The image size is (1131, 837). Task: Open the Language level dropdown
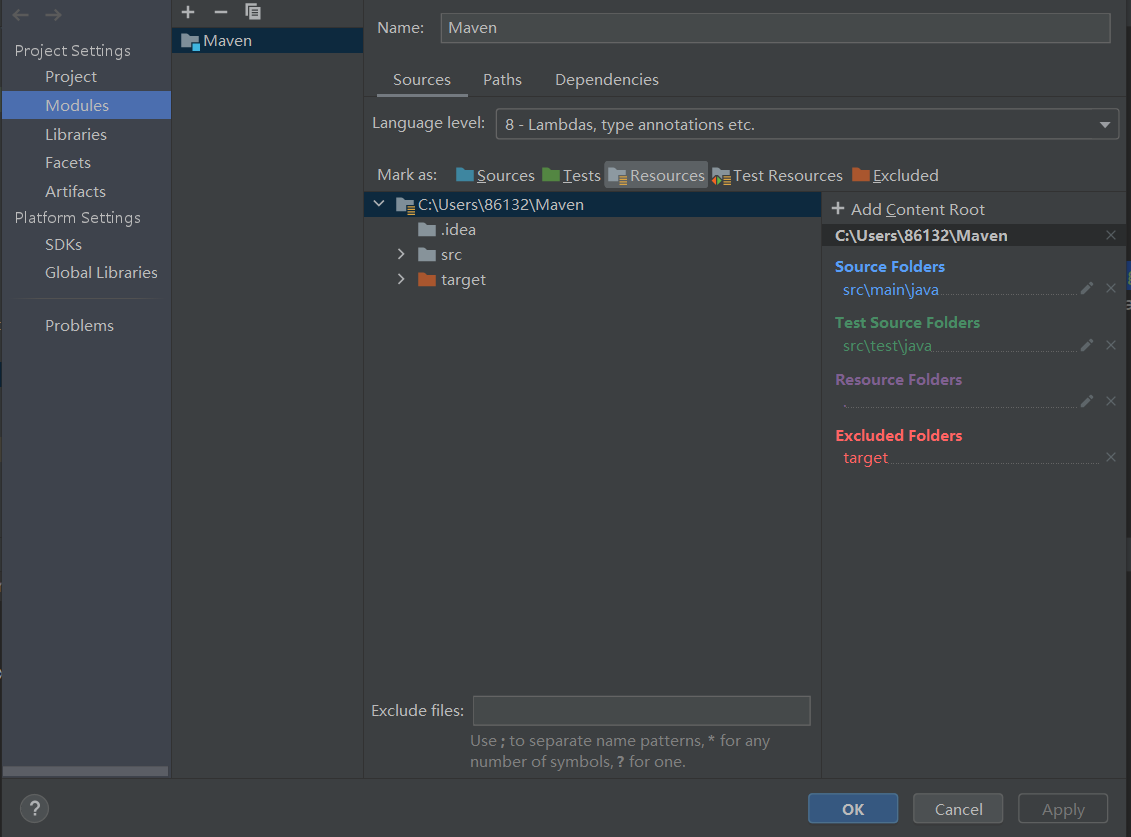(x=1104, y=122)
